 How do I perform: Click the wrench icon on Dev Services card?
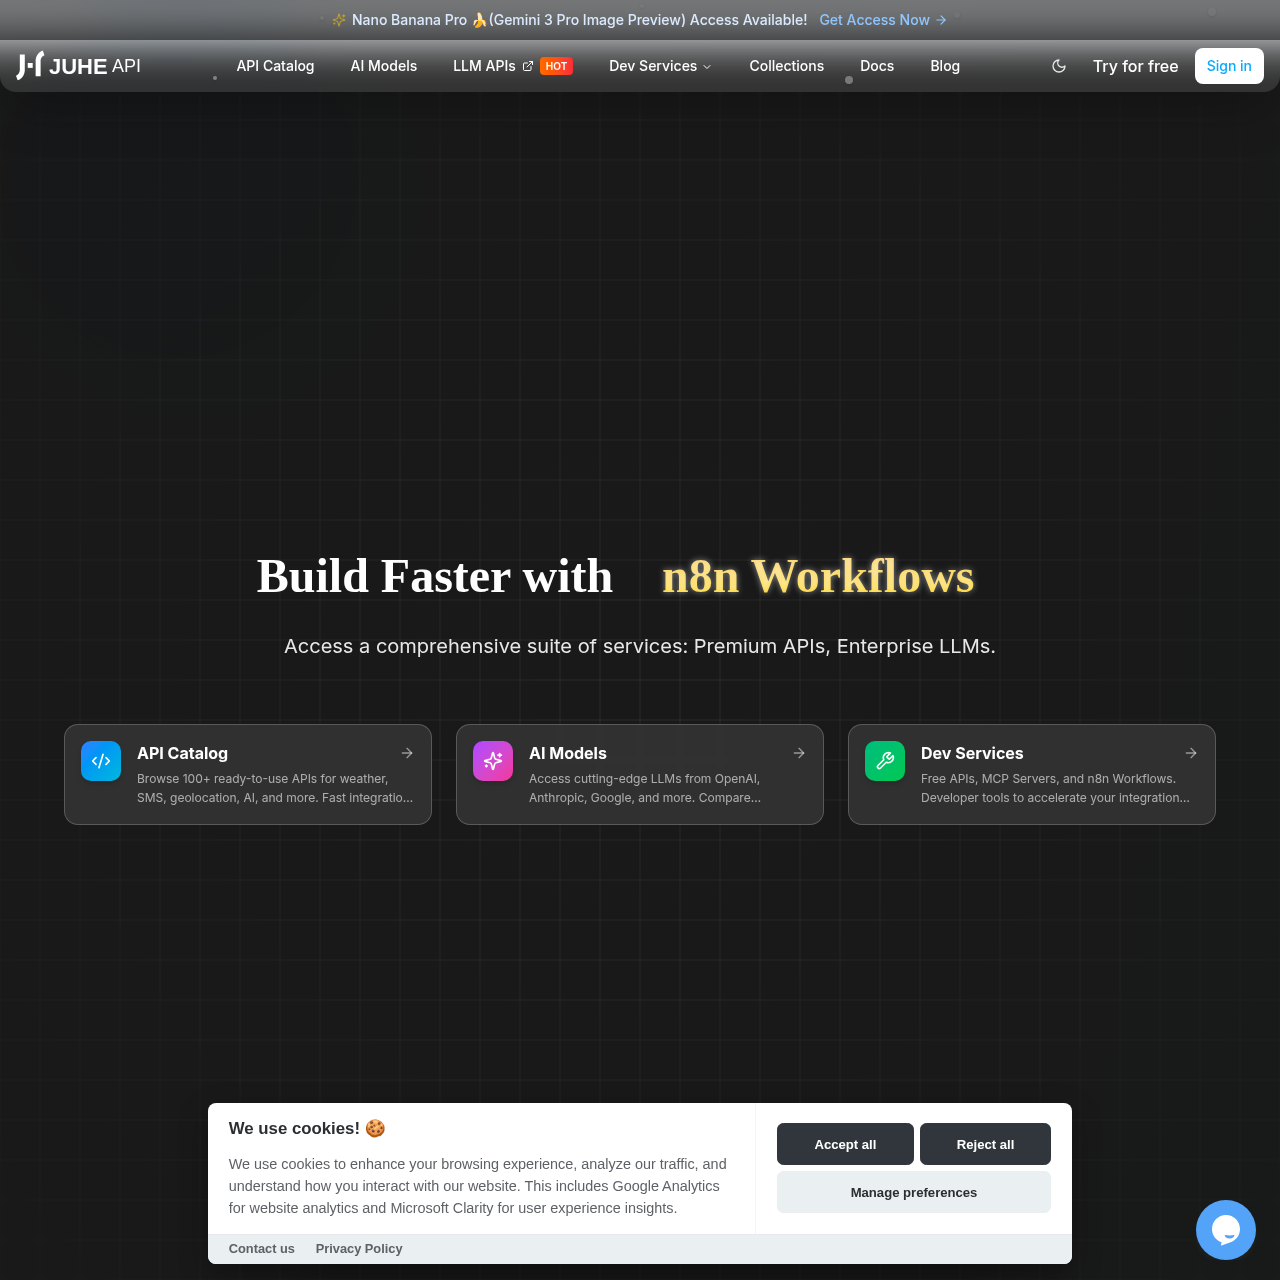884,761
